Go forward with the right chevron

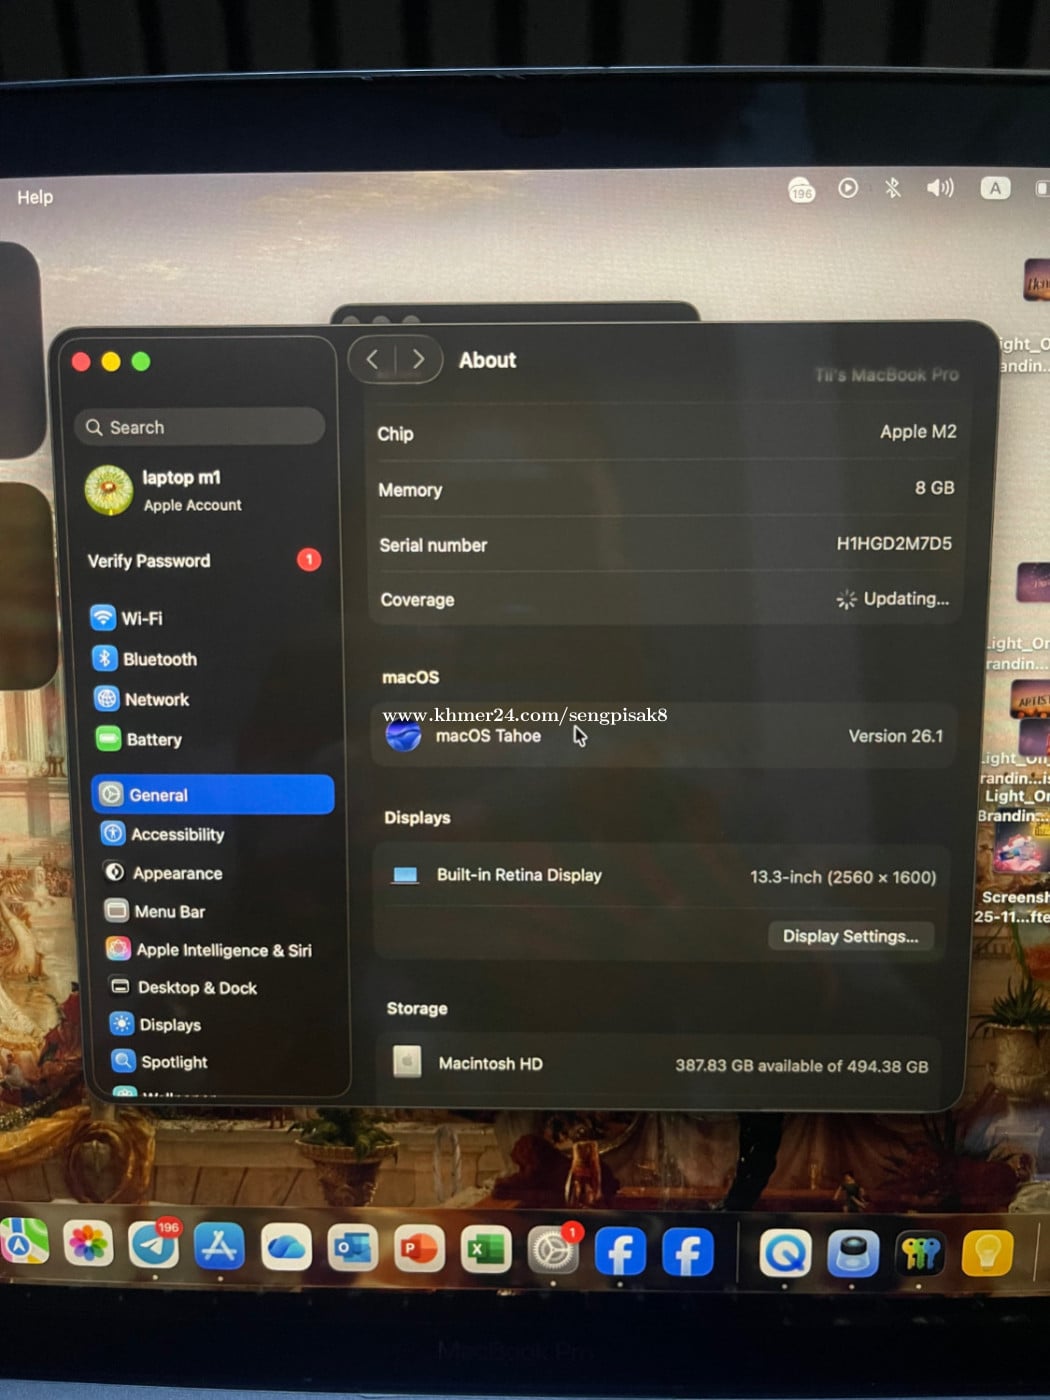click(418, 360)
